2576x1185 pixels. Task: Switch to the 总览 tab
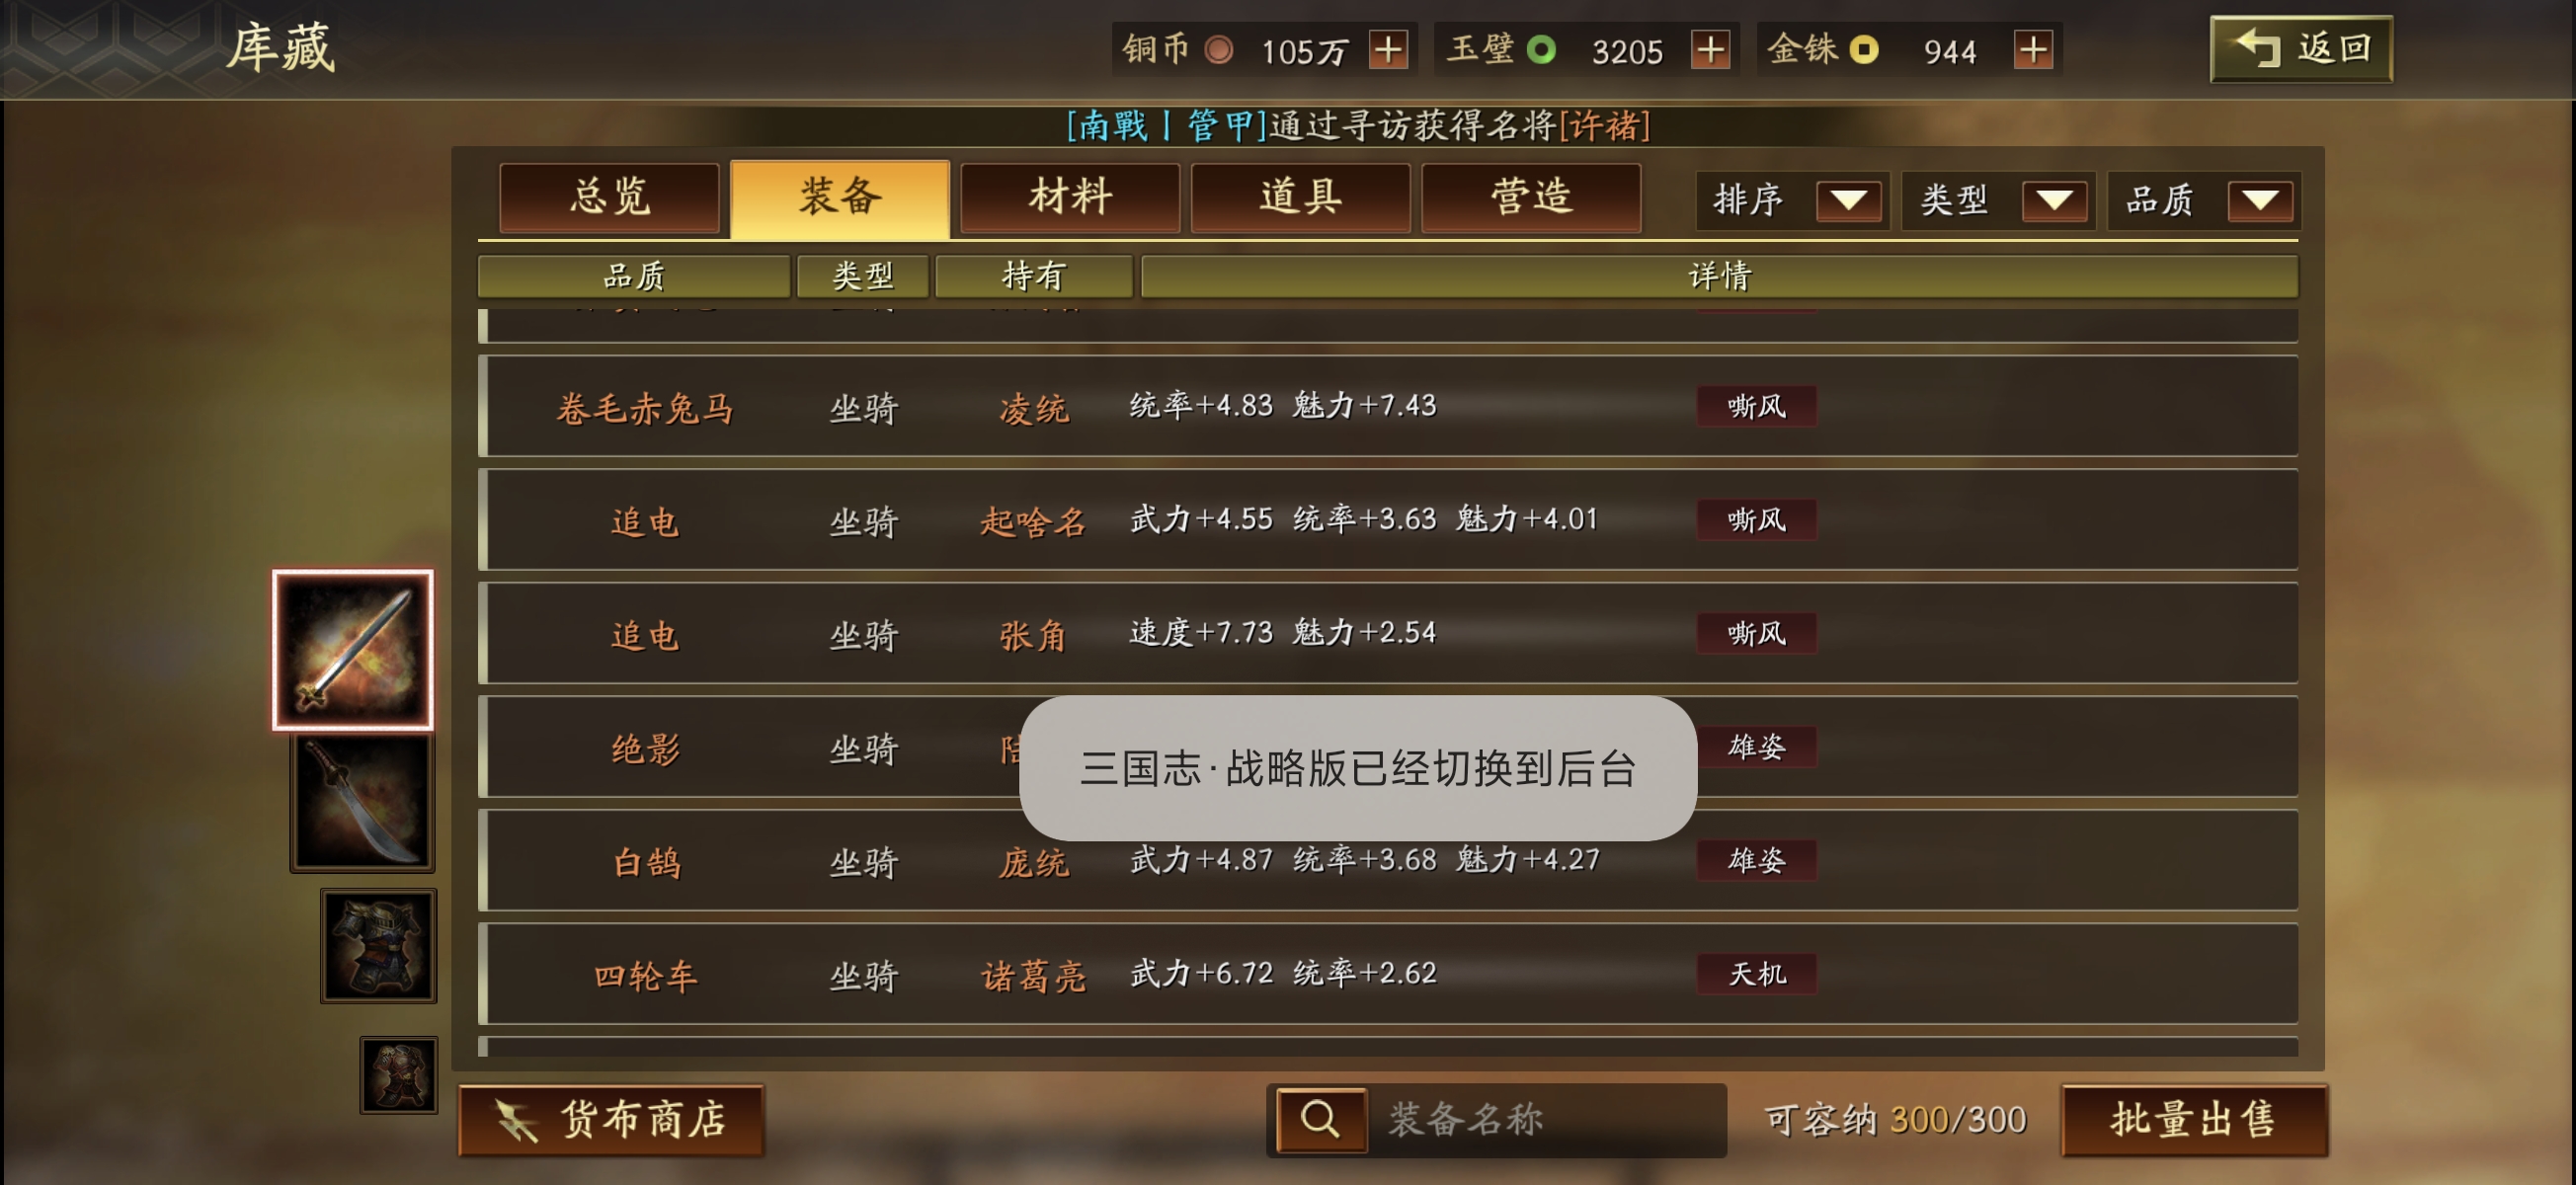(x=609, y=197)
